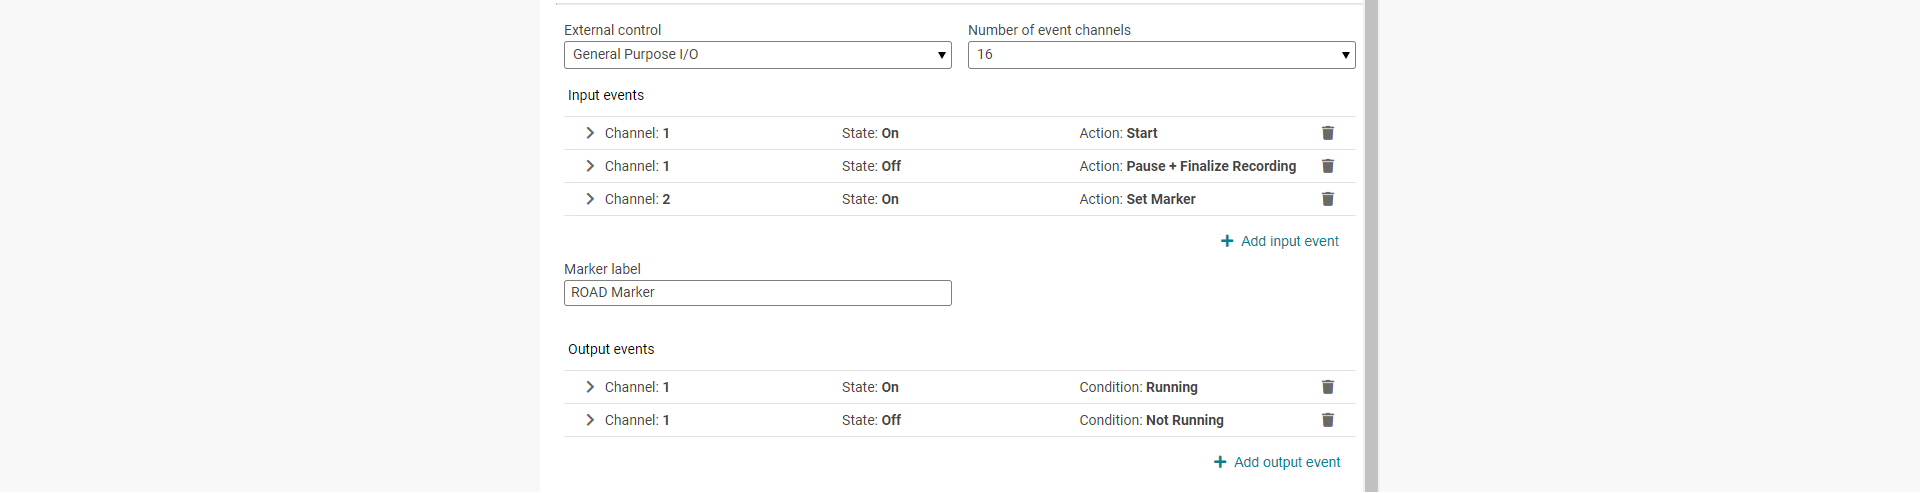Open the Number of event channels dropdown

pos(1161,55)
